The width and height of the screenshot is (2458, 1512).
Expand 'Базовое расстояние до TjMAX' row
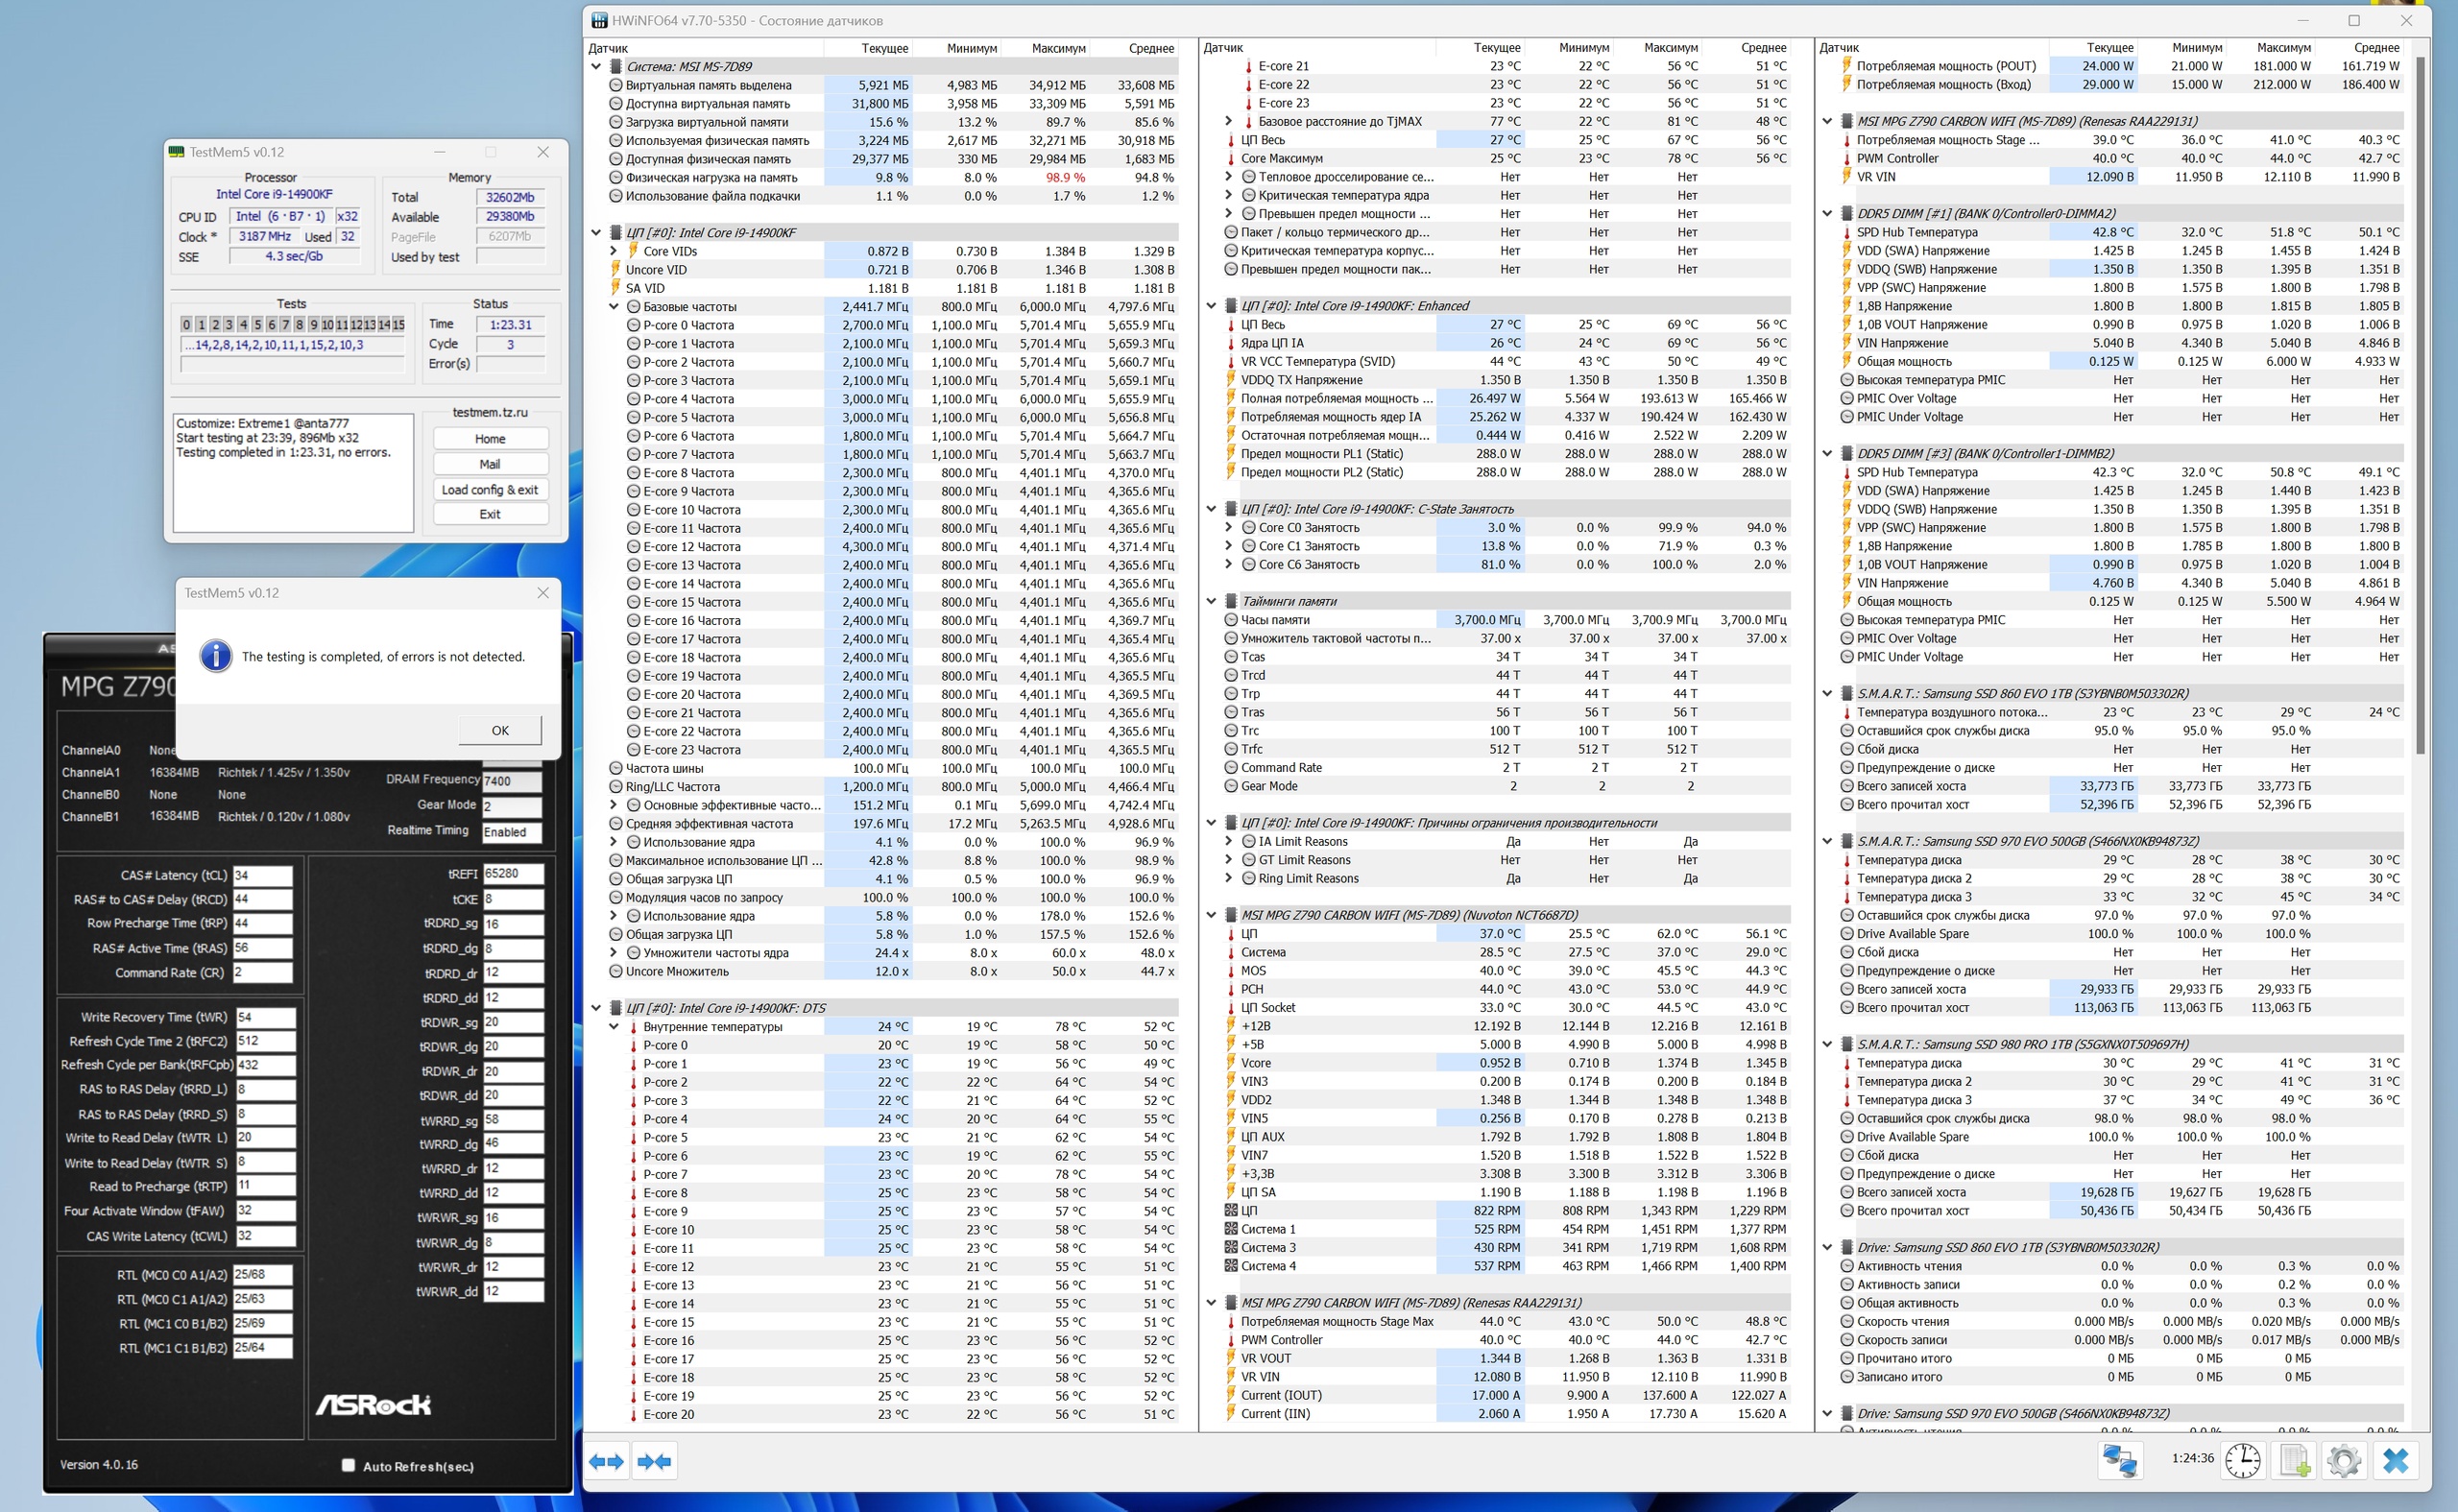(x=1229, y=121)
